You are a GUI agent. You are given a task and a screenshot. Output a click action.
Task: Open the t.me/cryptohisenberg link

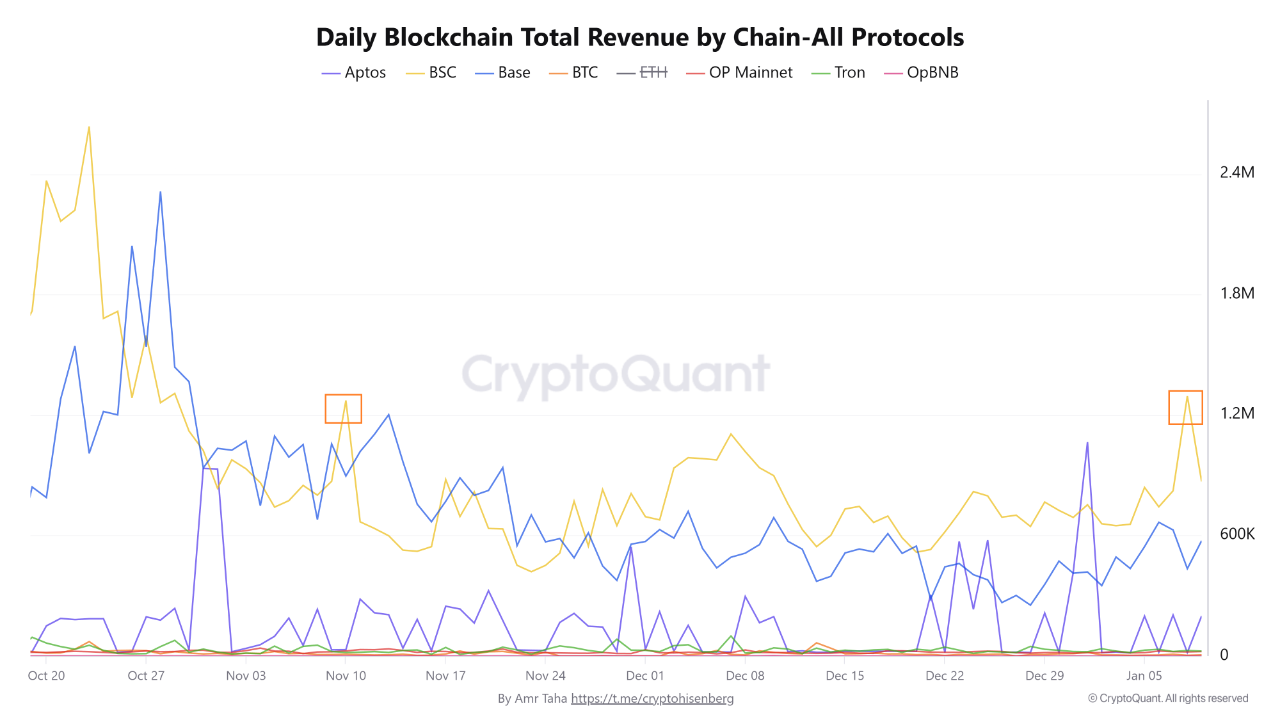(652, 699)
